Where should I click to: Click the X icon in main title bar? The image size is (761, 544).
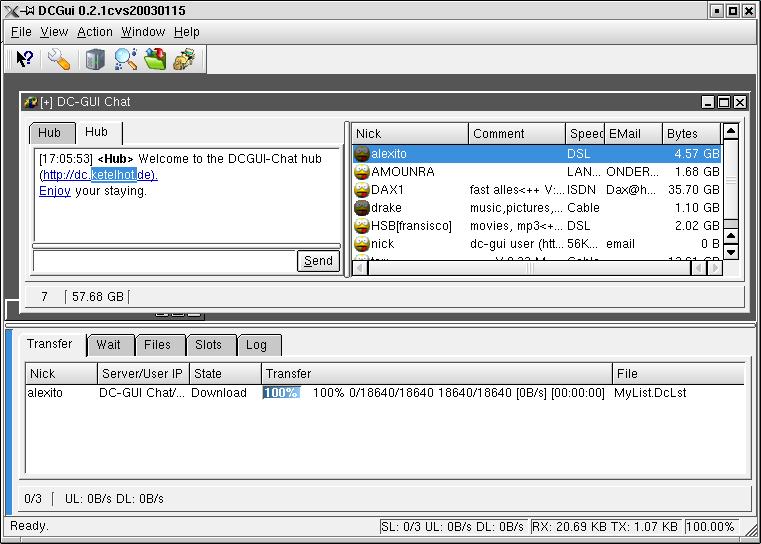coord(11,11)
